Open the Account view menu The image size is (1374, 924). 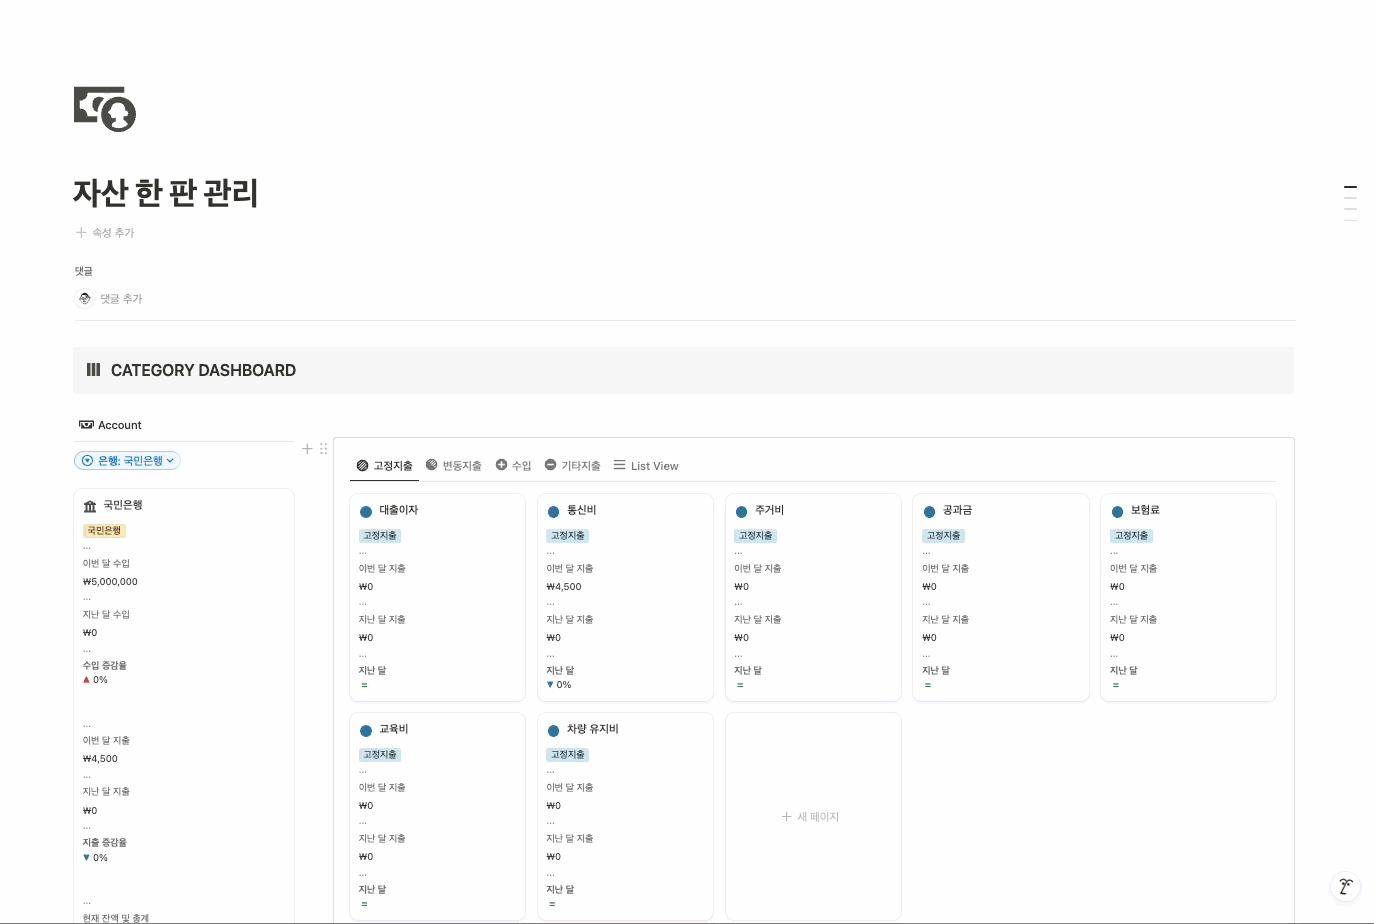coord(111,425)
